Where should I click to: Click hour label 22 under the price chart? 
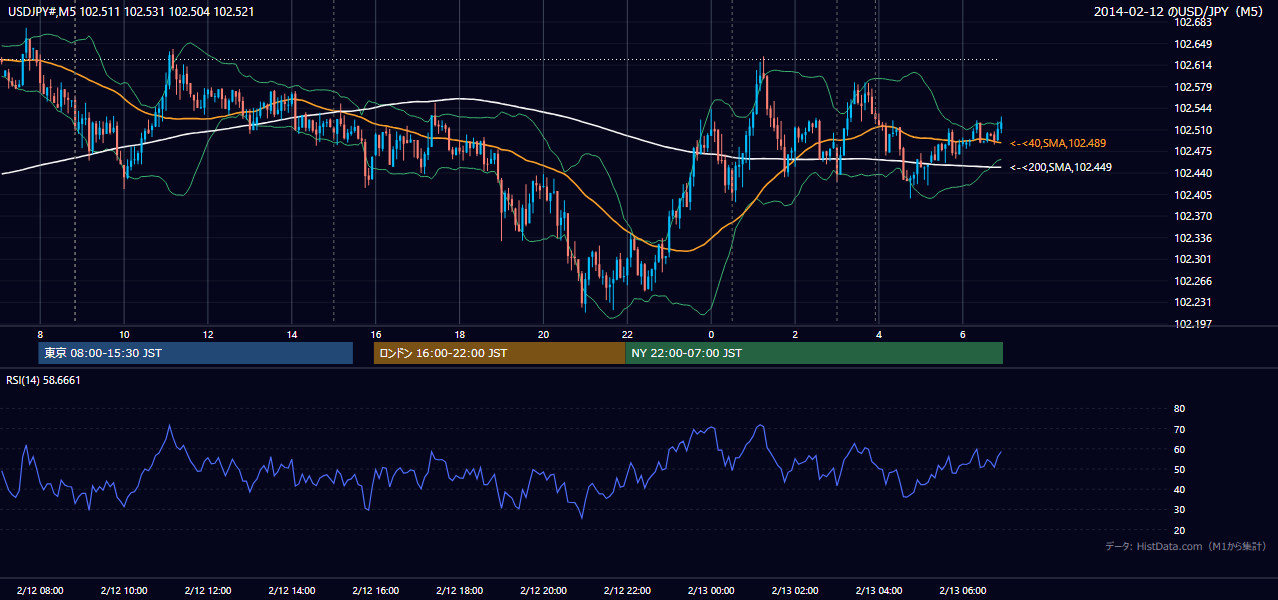tap(628, 334)
